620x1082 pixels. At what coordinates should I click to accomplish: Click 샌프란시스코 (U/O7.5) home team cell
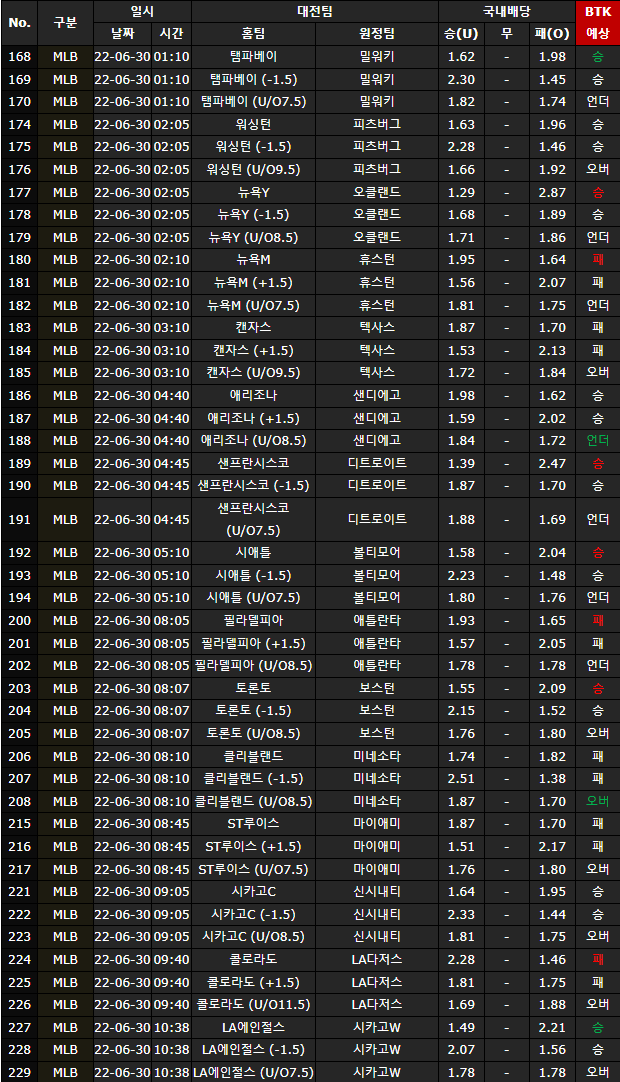coord(253,519)
